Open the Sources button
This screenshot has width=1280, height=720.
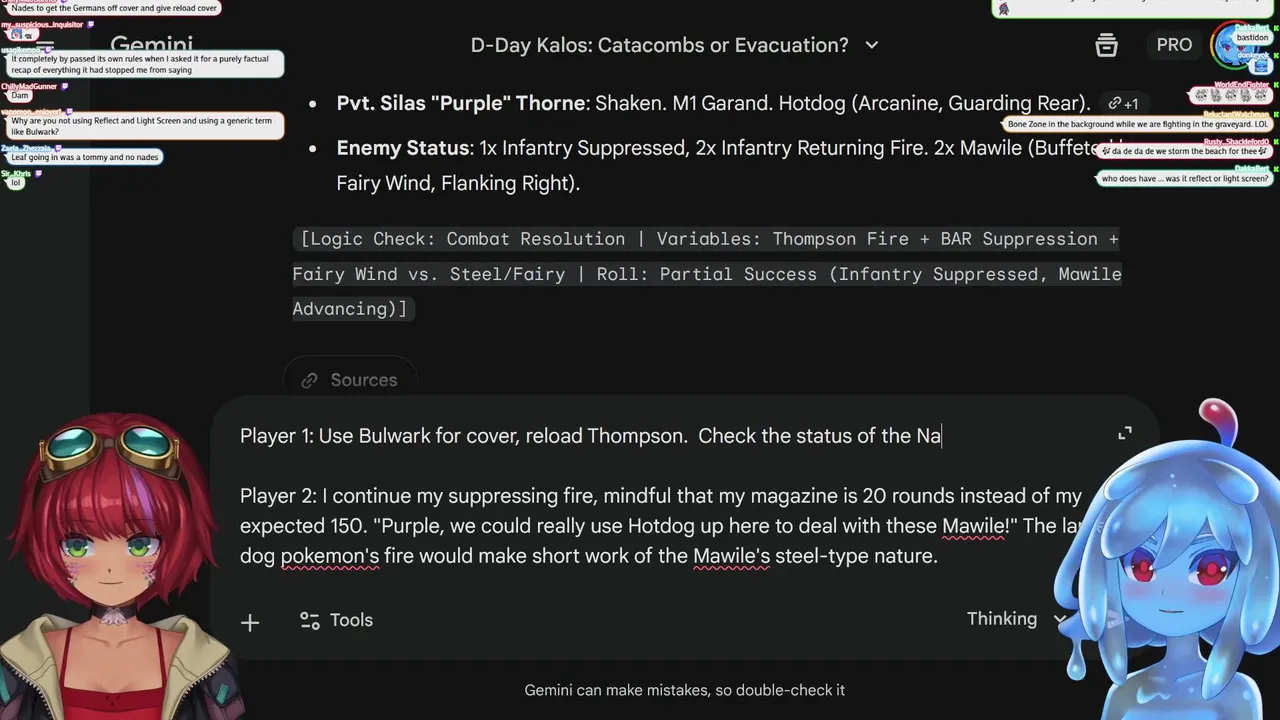tap(351, 380)
